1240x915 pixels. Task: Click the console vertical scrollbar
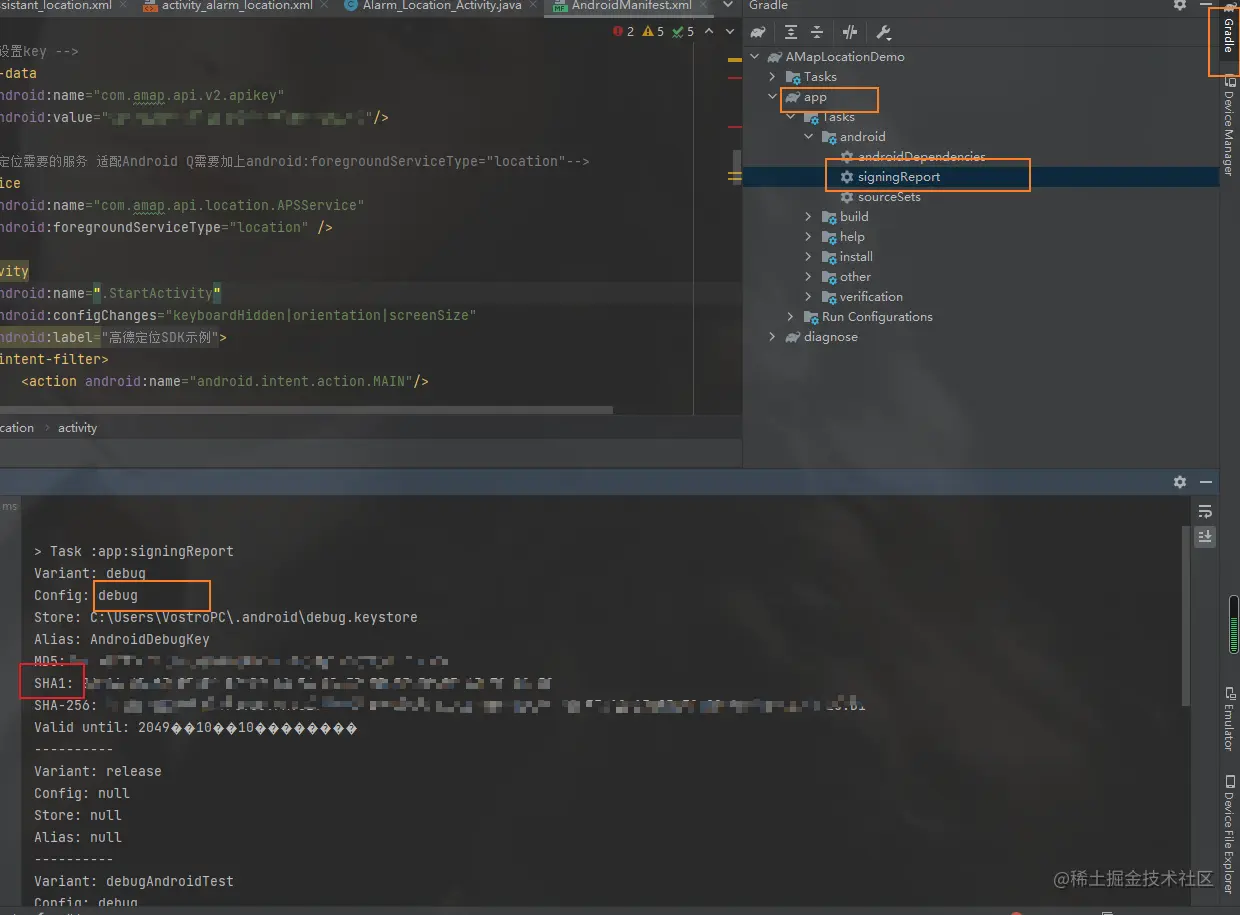1186,615
